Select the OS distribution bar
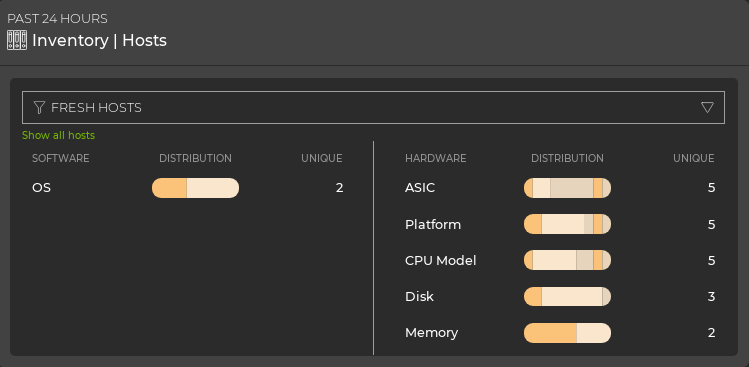The width and height of the screenshot is (749, 367). coord(195,188)
